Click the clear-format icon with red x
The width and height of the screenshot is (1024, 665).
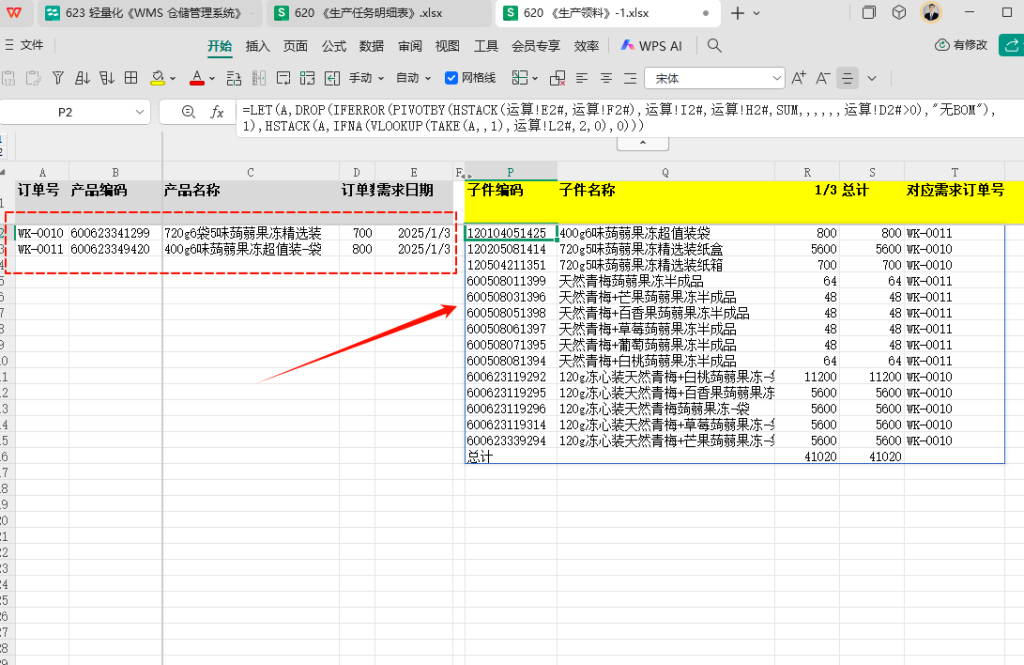(x=558, y=78)
